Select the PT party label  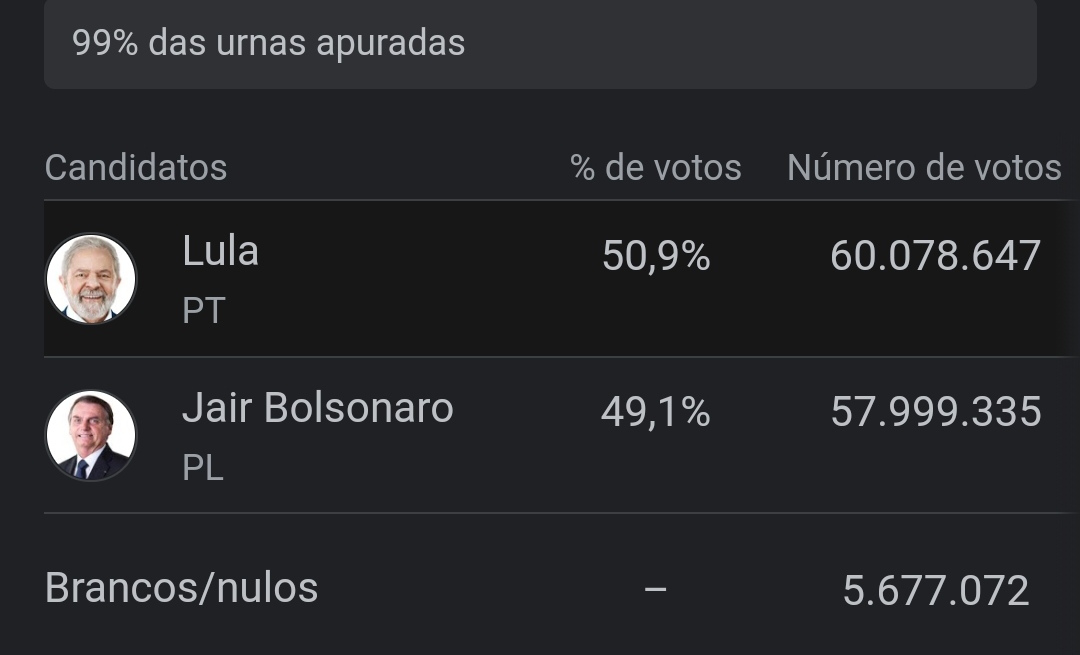(x=204, y=311)
